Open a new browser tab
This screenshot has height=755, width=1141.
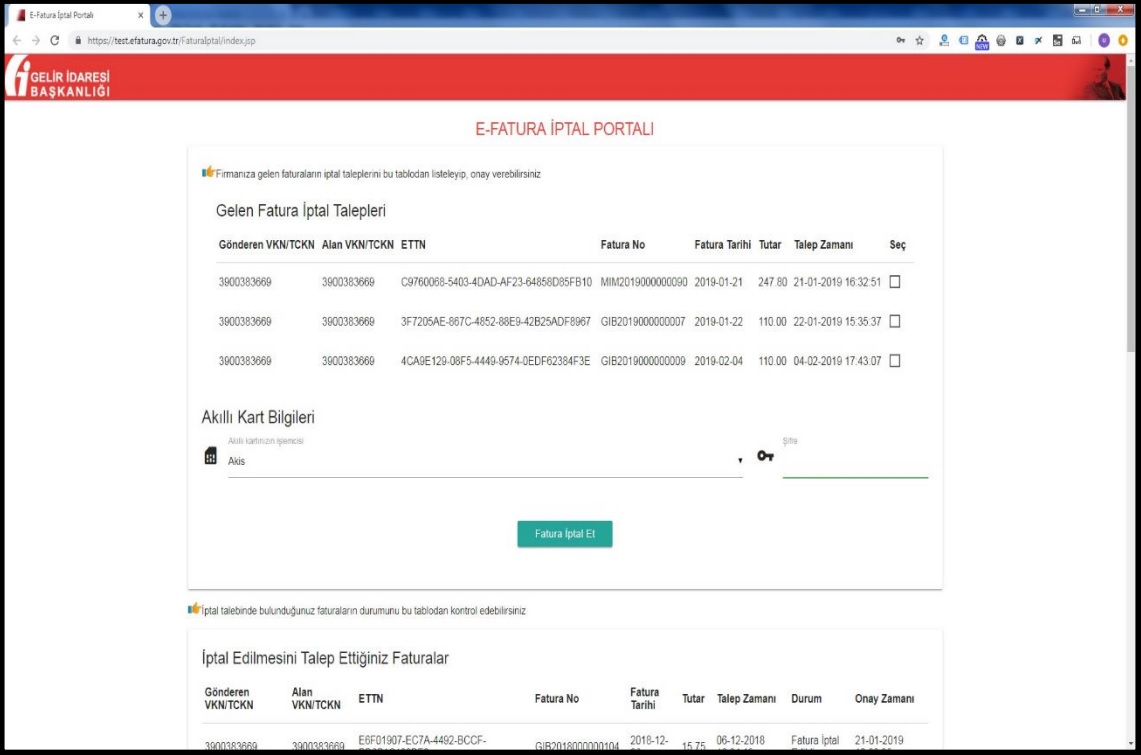click(163, 14)
